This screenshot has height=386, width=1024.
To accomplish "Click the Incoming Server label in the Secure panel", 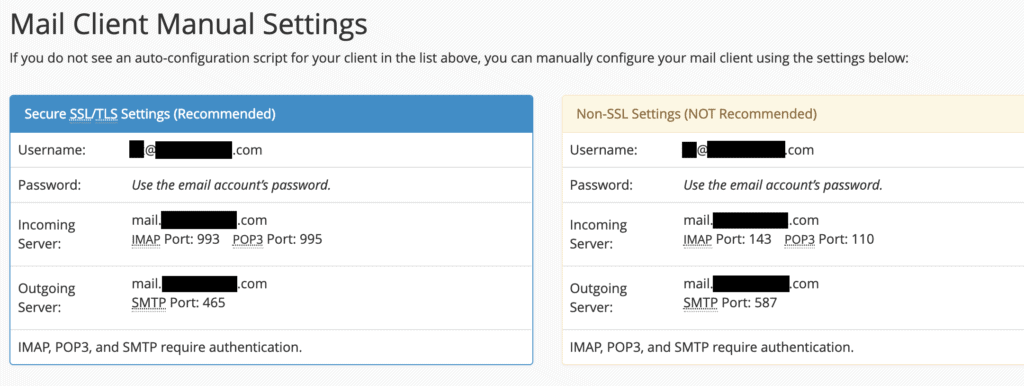I will (x=46, y=234).
